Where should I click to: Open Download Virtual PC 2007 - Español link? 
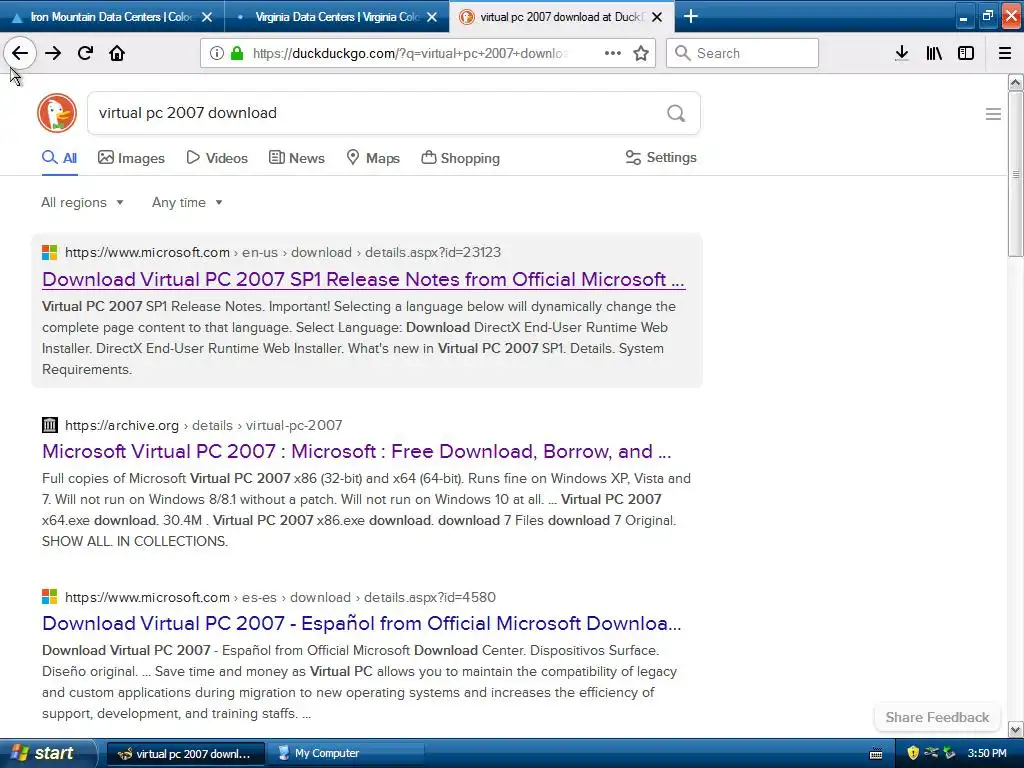(362, 624)
